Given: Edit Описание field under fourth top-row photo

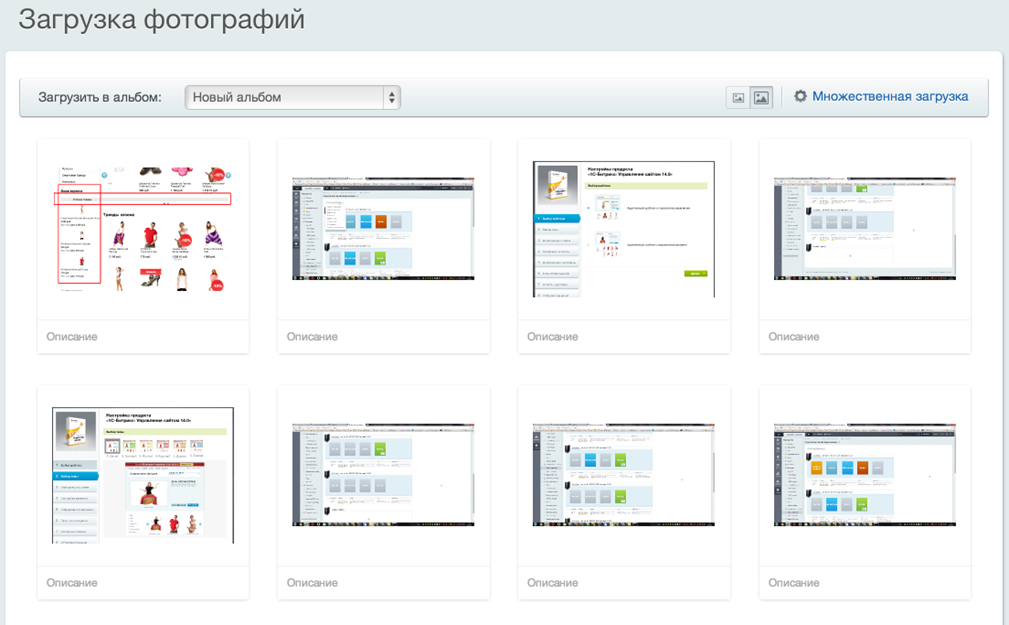Looking at the screenshot, I should click(x=865, y=337).
